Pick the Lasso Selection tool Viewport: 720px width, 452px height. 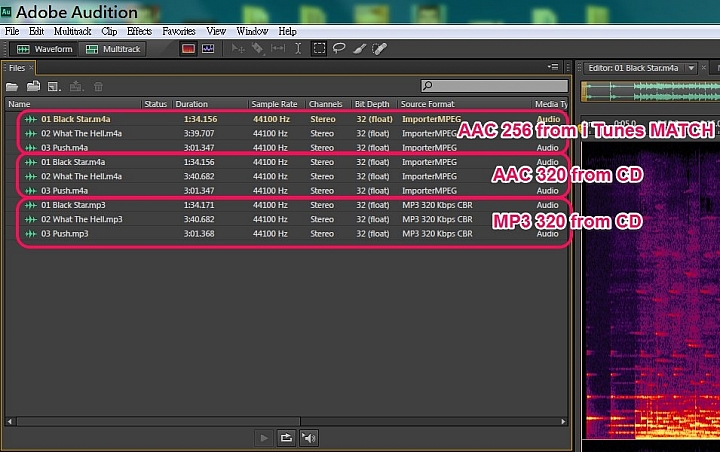point(339,49)
